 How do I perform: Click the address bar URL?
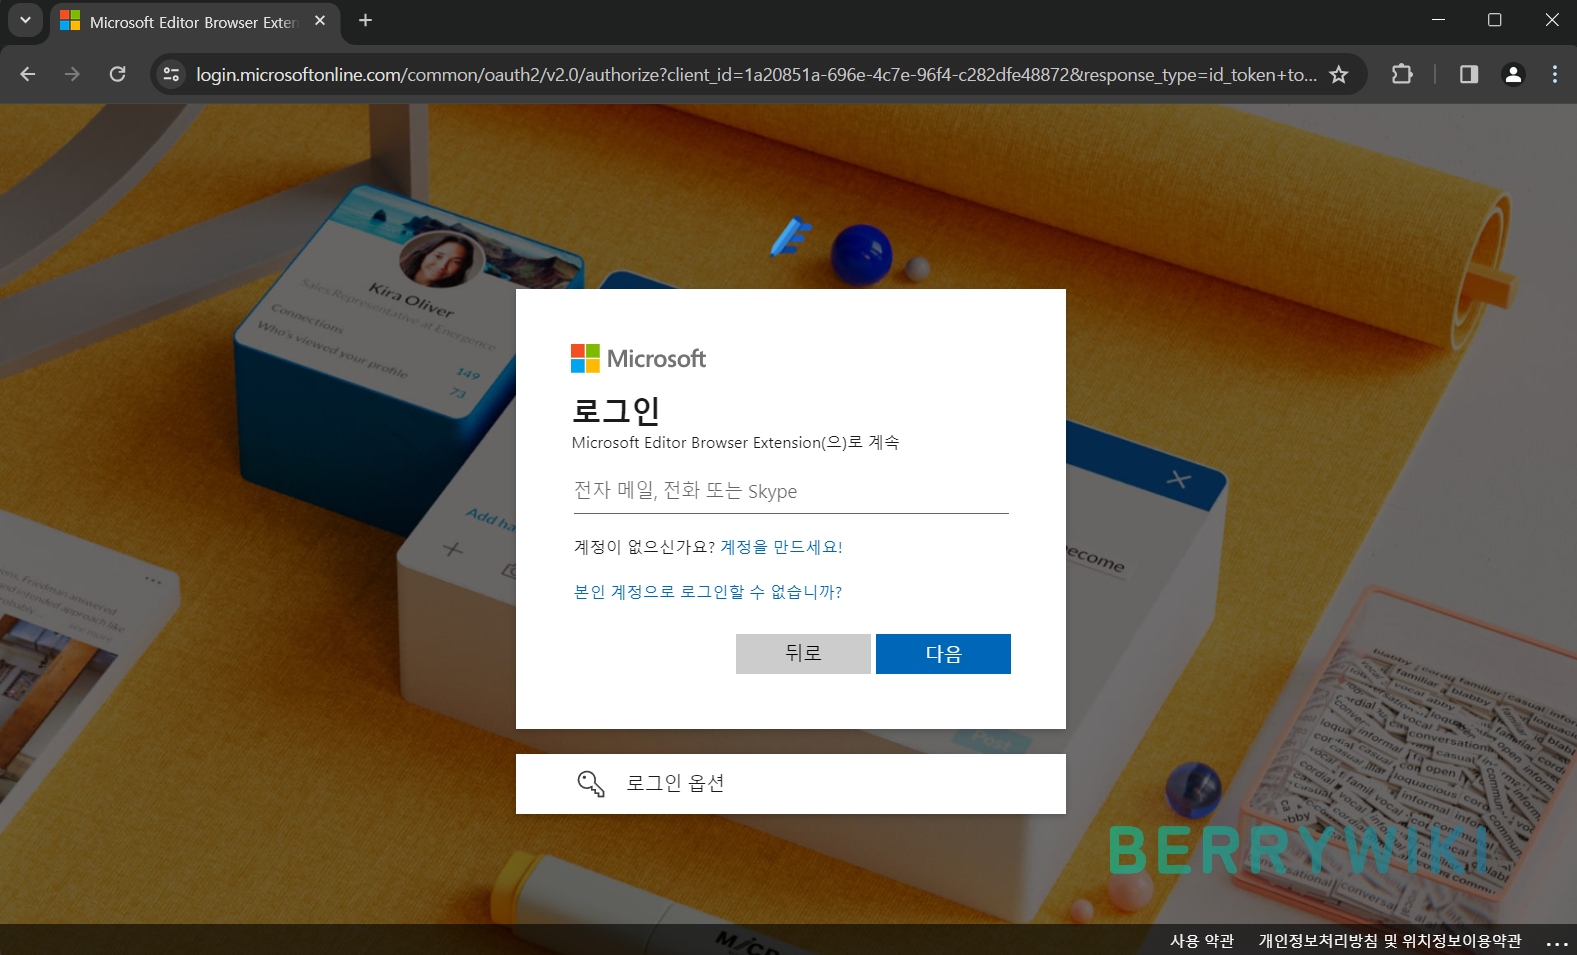(756, 74)
